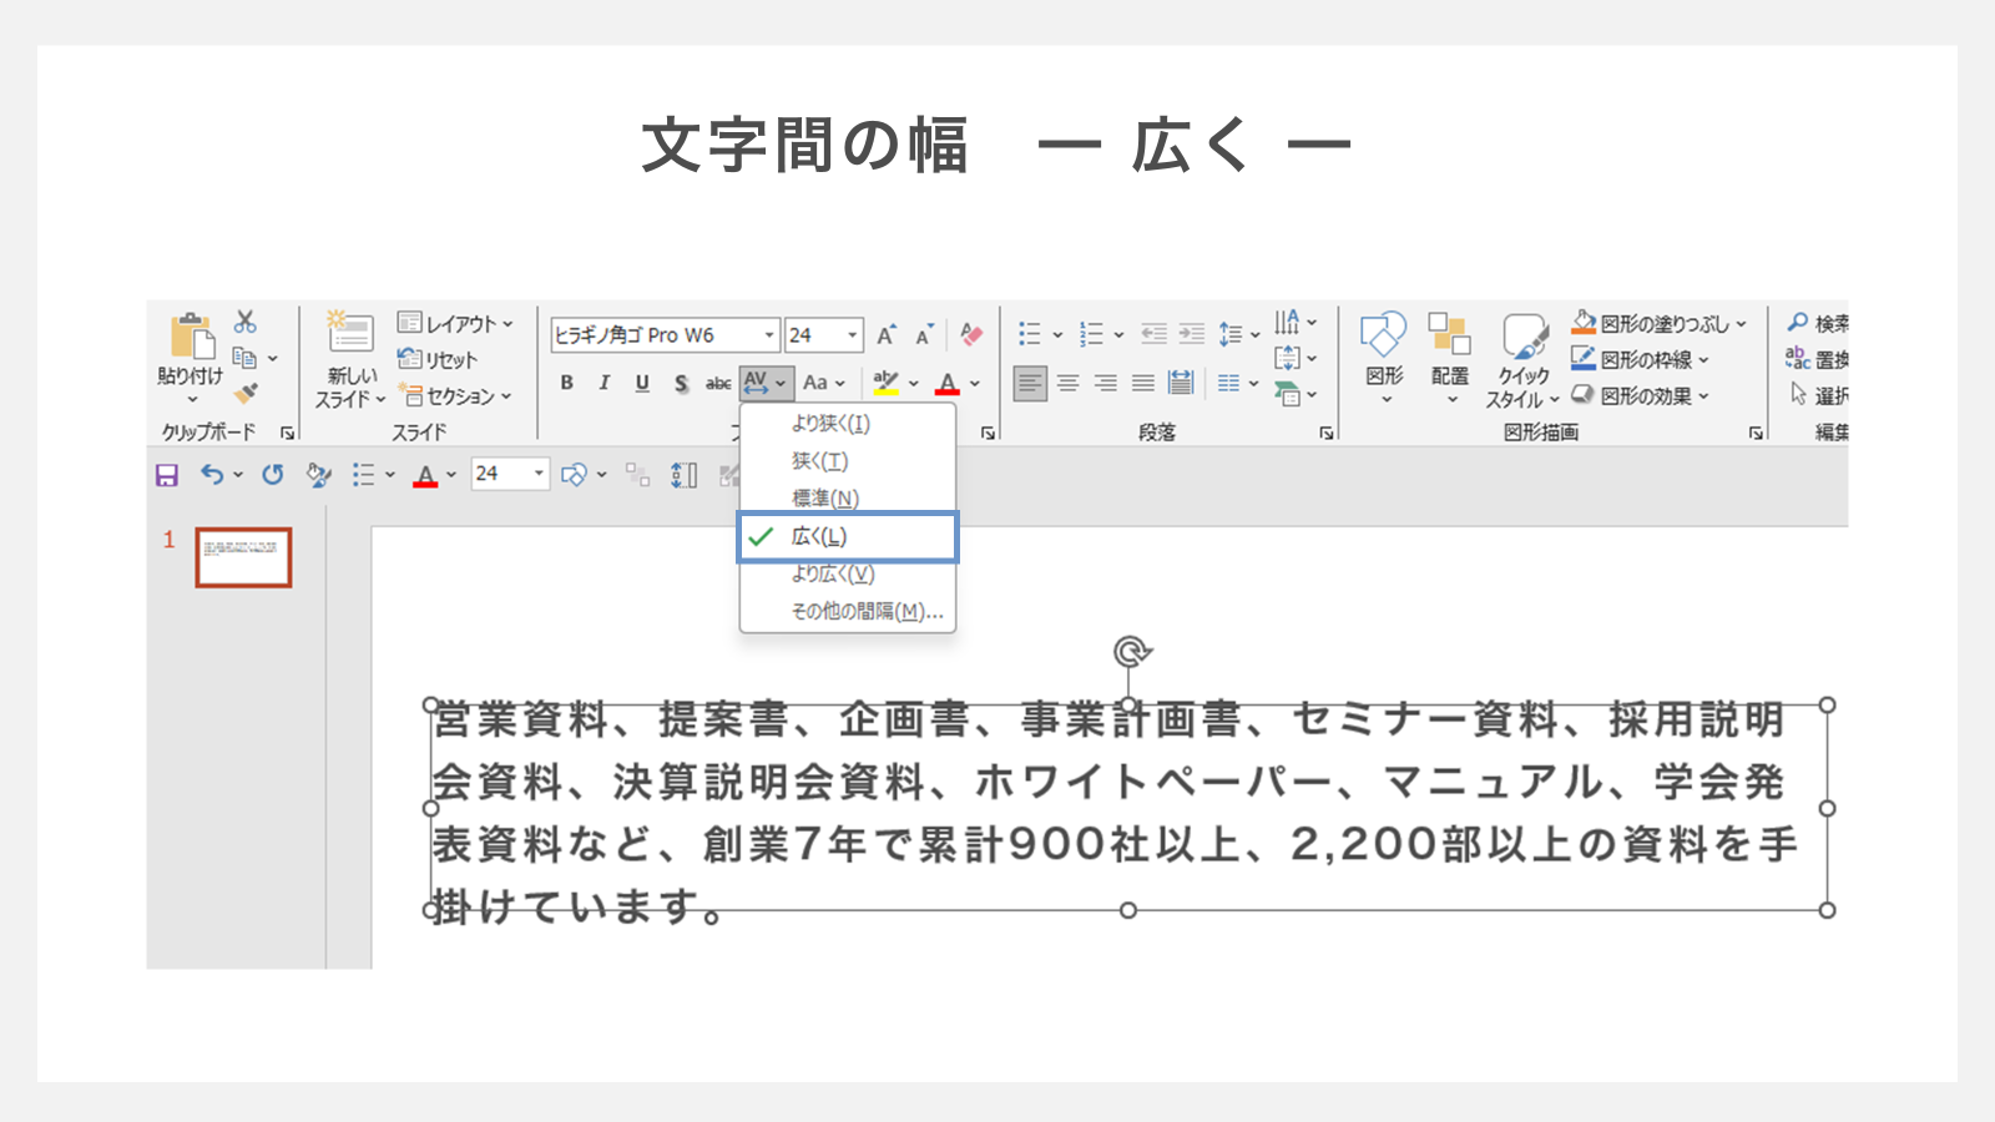The height and width of the screenshot is (1122, 1995).
Task: Toggle text Shadow formatting
Action: 680,383
